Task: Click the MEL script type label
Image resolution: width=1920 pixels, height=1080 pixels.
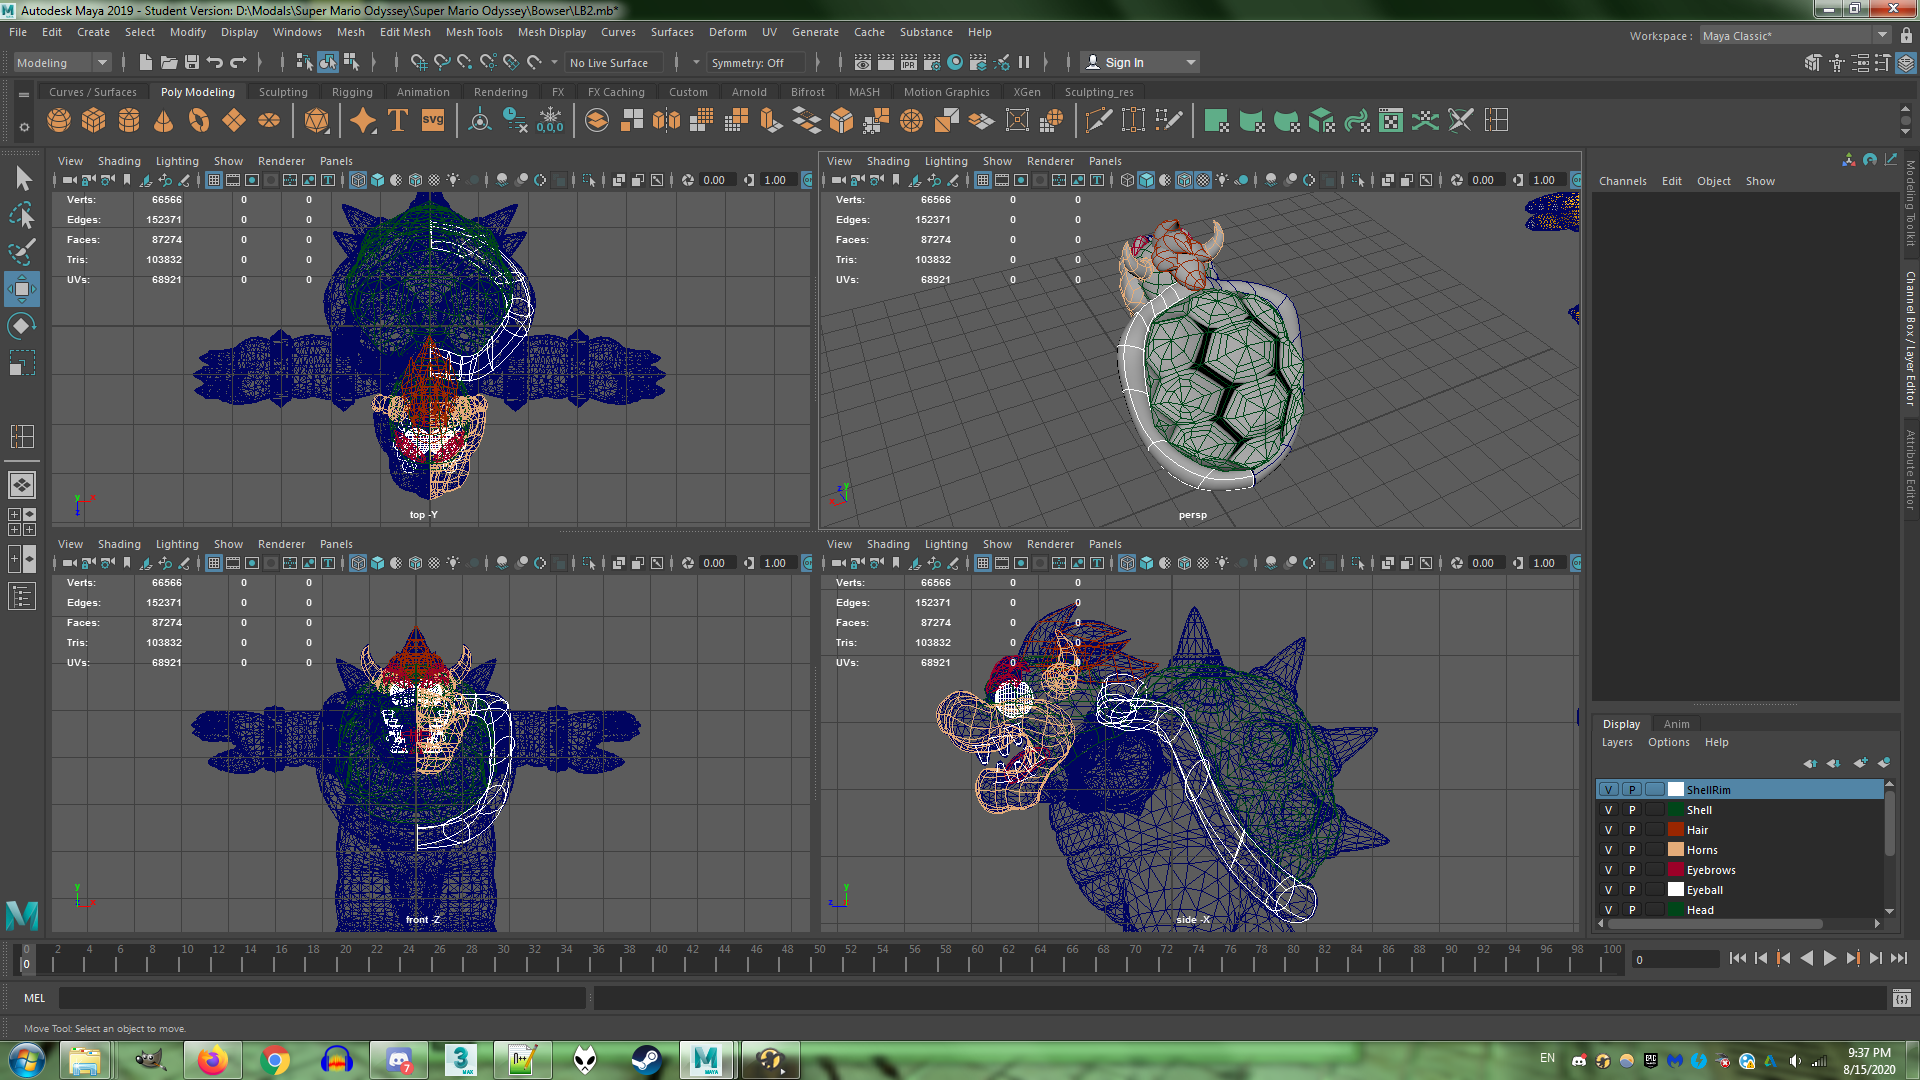Action: [34, 998]
